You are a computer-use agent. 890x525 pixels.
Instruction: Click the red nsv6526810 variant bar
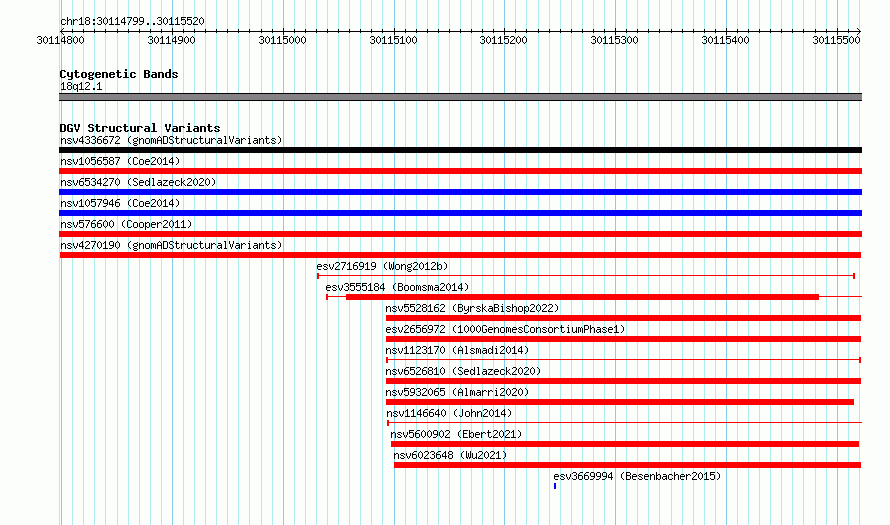tap(623, 381)
